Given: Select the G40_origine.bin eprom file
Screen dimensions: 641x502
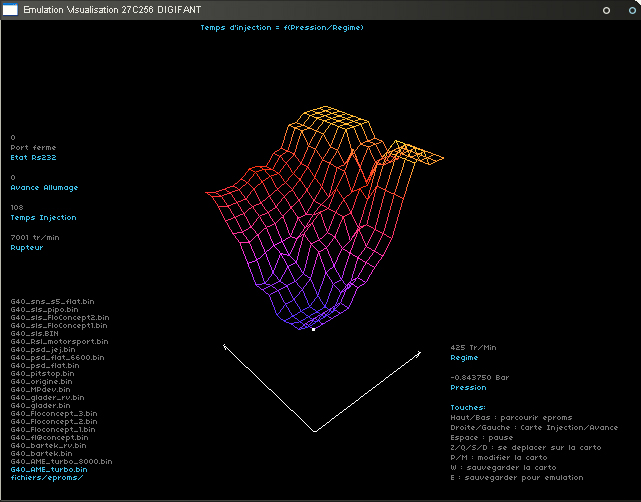Looking at the screenshot, I should (x=41, y=381).
